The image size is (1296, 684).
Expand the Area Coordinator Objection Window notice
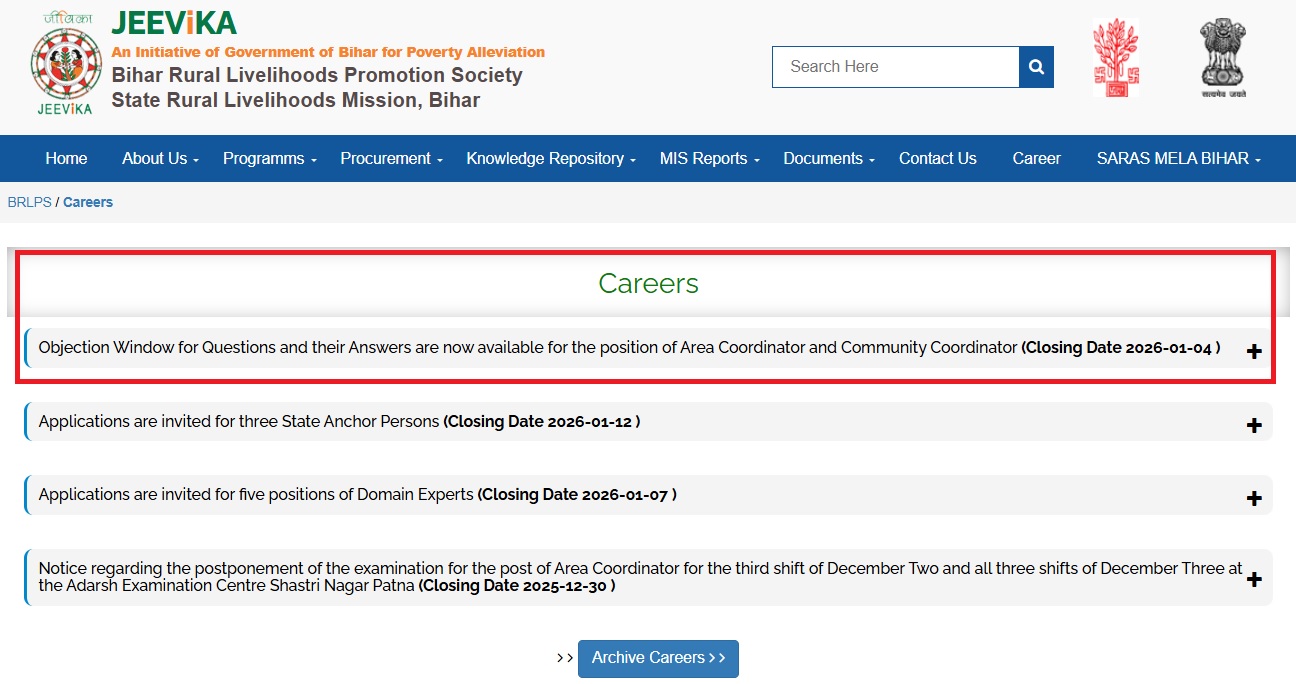(1253, 351)
